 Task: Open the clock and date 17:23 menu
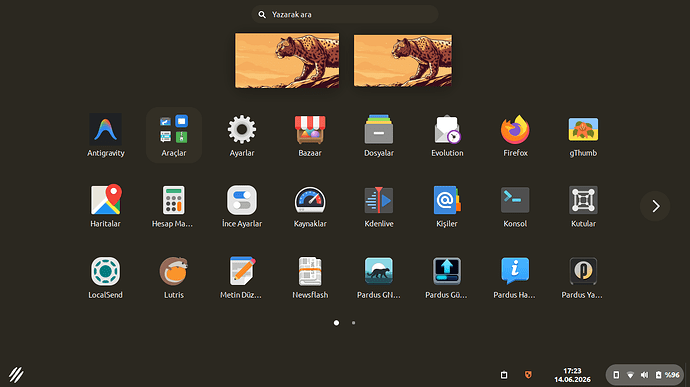click(x=572, y=375)
